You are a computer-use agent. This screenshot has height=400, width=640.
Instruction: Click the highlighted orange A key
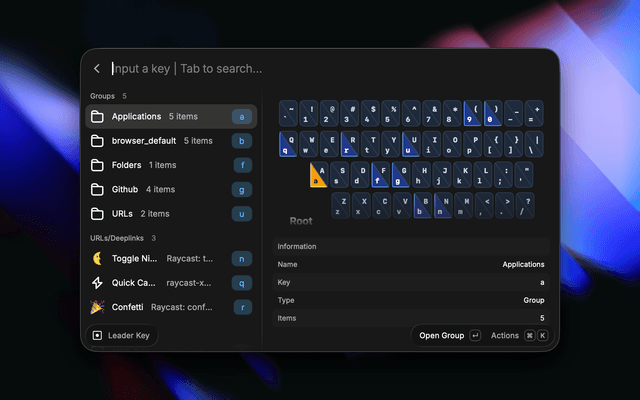[x=319, y=175]
